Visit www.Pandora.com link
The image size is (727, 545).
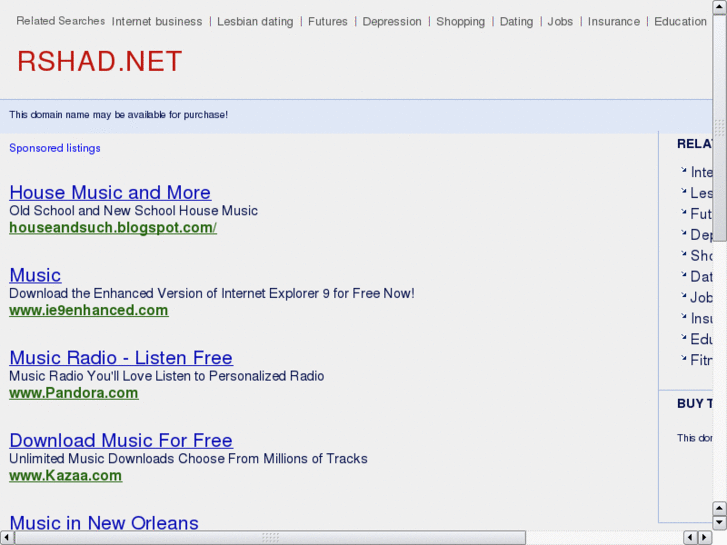click(74, 393)
